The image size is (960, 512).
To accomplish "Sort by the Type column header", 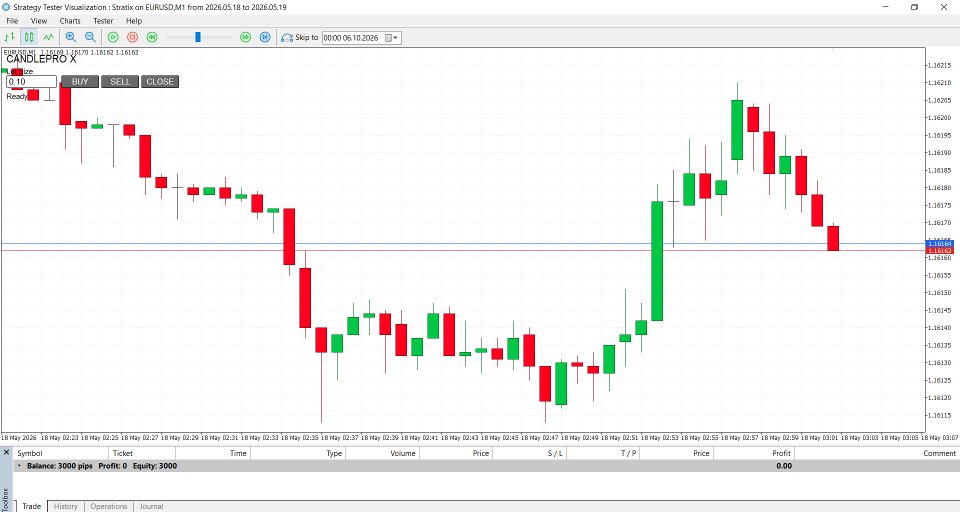I will pyautogui.click(x=298, y=453).
